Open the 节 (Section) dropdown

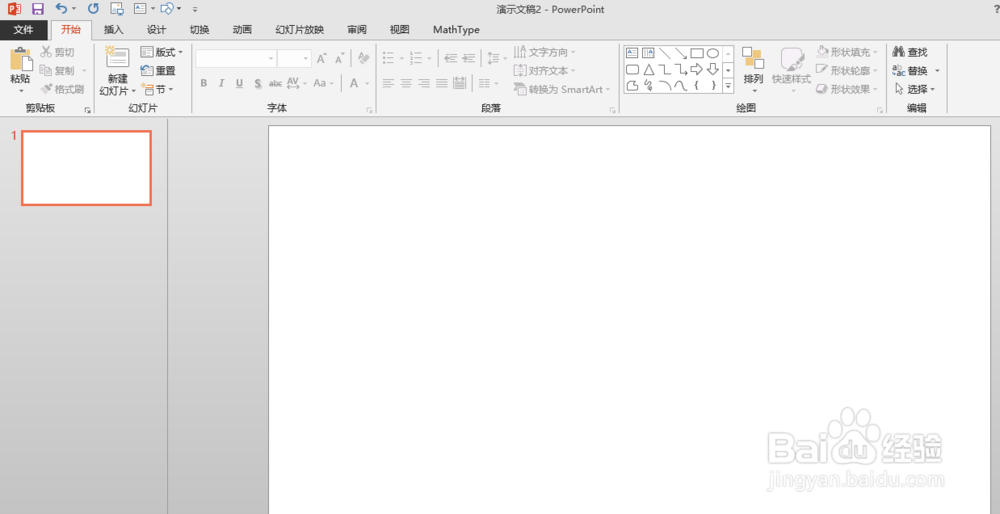click(x=156, y=89)
